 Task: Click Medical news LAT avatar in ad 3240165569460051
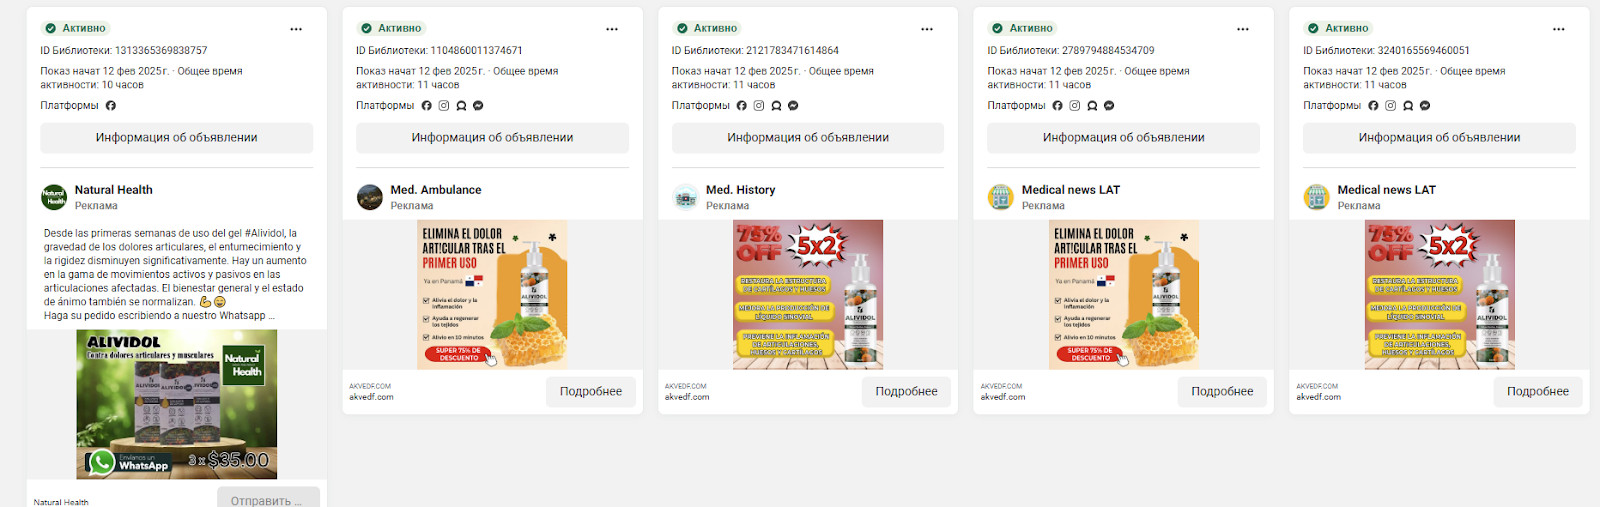[x=1317, y=197]
